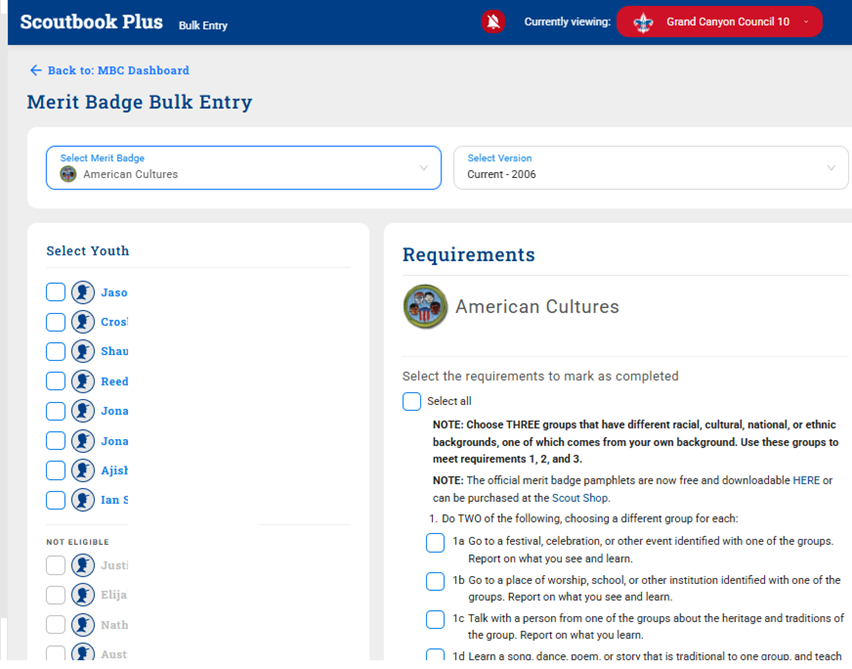This screenshot has height=669, width=852.
Task: Check the box for youth Jaso
Action: pos(55,292)
